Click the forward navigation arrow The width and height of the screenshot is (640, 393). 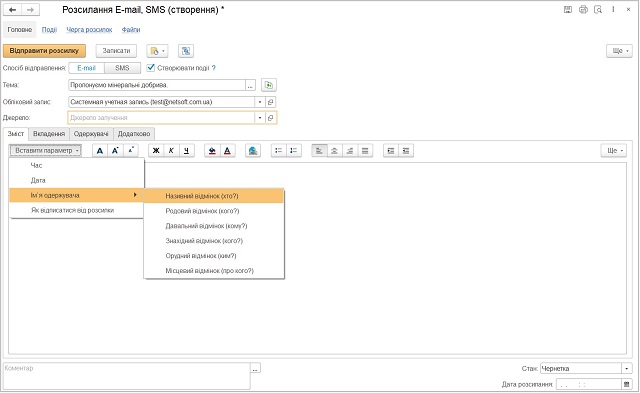coord(30,9)
